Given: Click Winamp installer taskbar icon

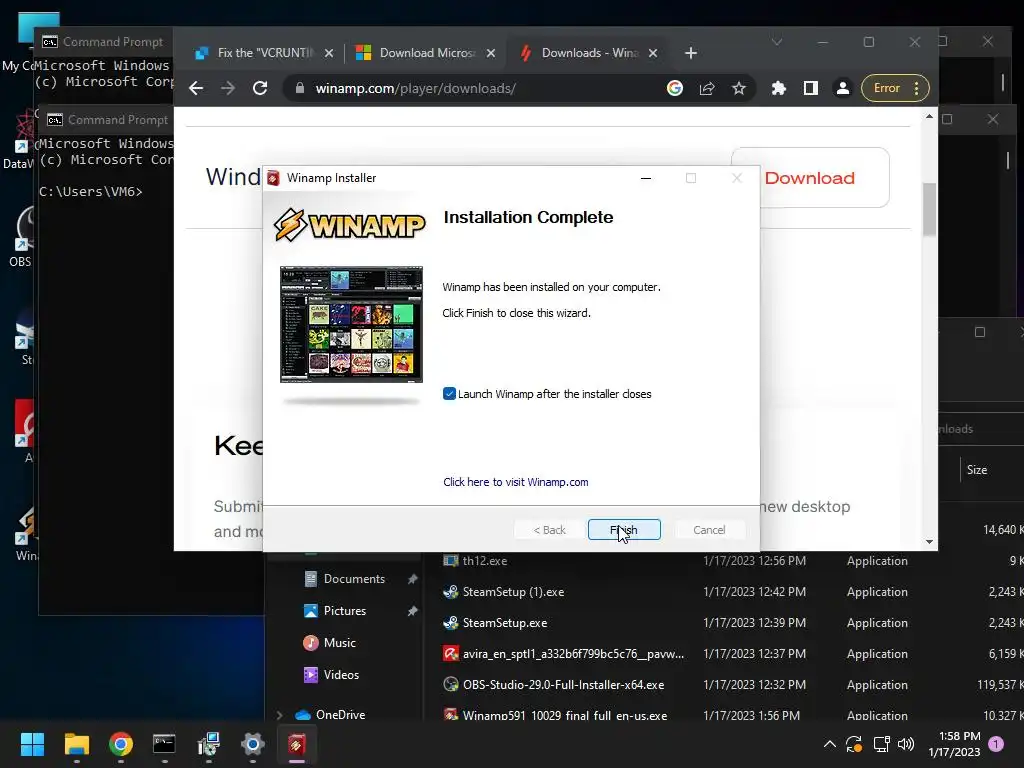Looking at the screenshot, I should click(296, 744).
